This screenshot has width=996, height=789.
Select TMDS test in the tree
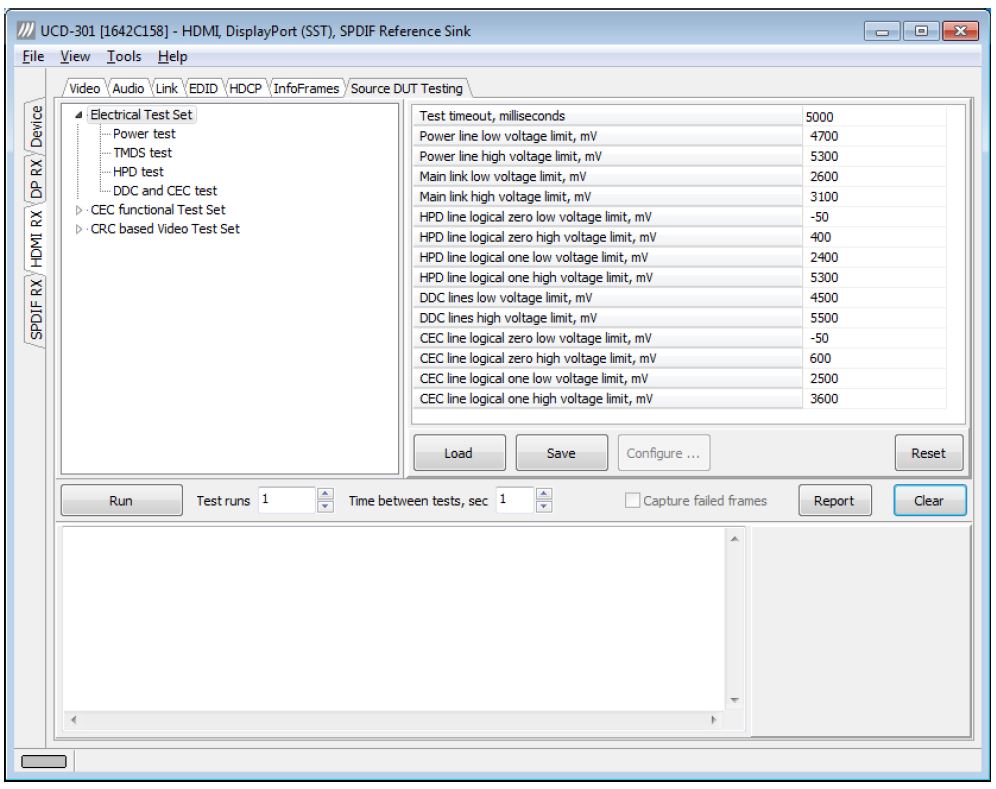142,152
